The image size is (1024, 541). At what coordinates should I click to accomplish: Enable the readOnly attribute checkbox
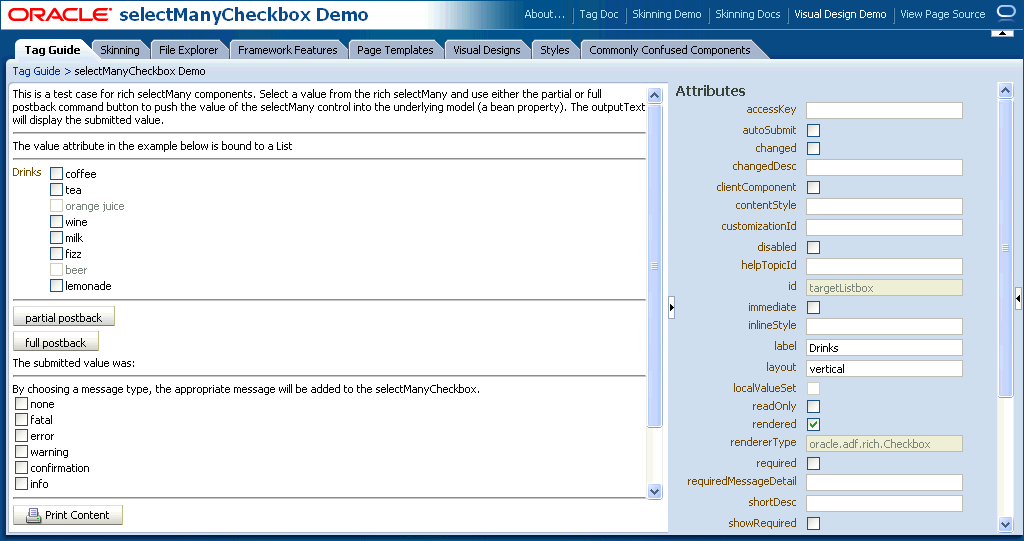pos(814,406)
